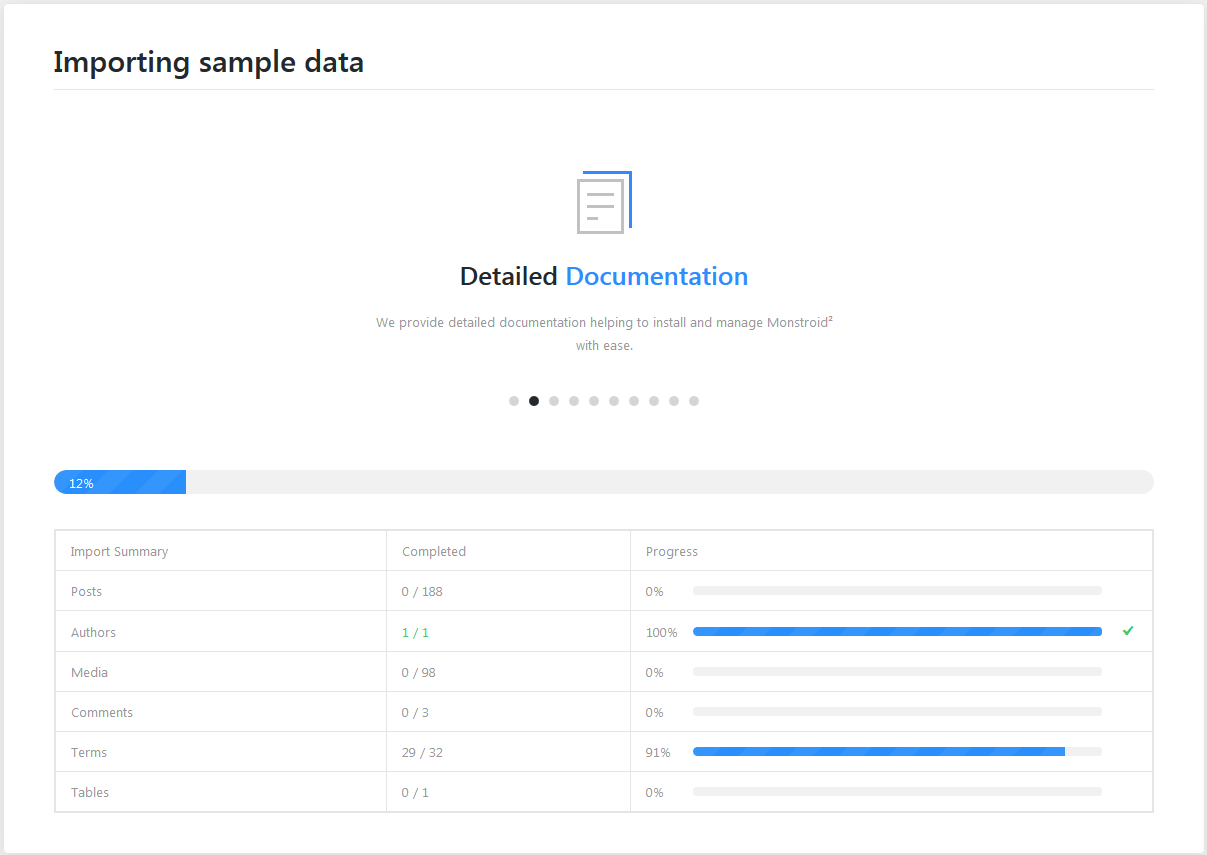Screen dimensions: 1207x855
Task: Click the "0%" value in Posts row
Action: tap(655, 592)
